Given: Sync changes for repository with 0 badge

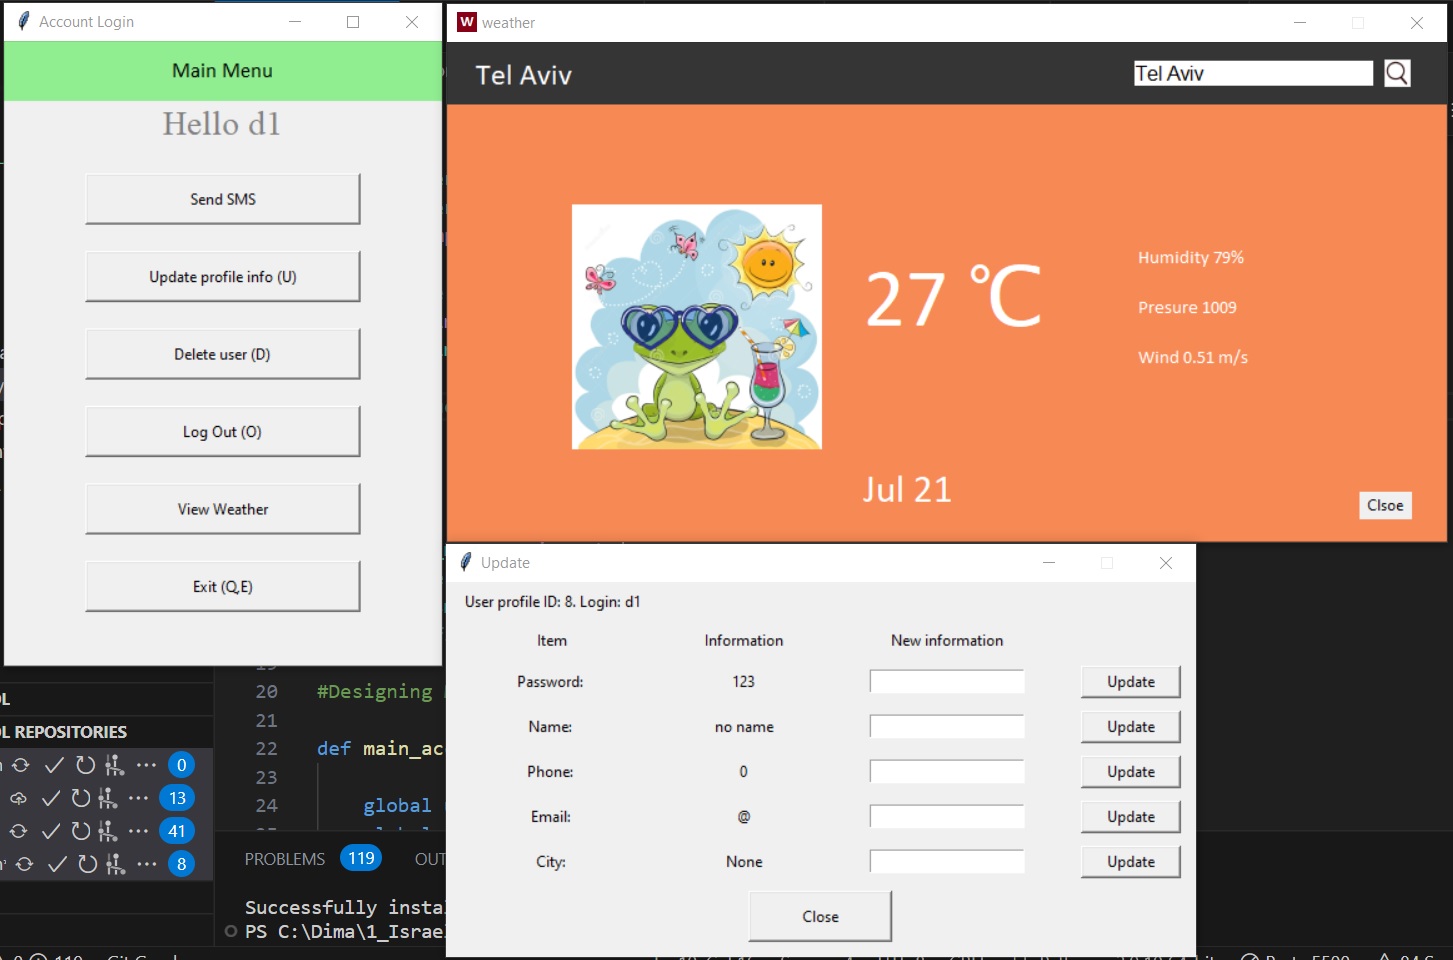Looking at the screenshot, I should pos(20,765).
